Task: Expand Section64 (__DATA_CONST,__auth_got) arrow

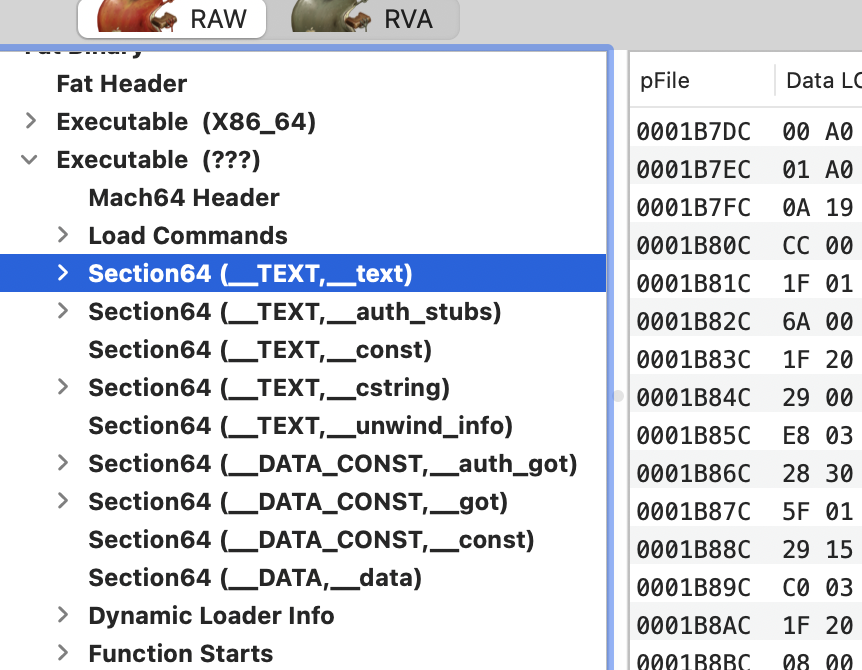Action: (x=63, y=464)
